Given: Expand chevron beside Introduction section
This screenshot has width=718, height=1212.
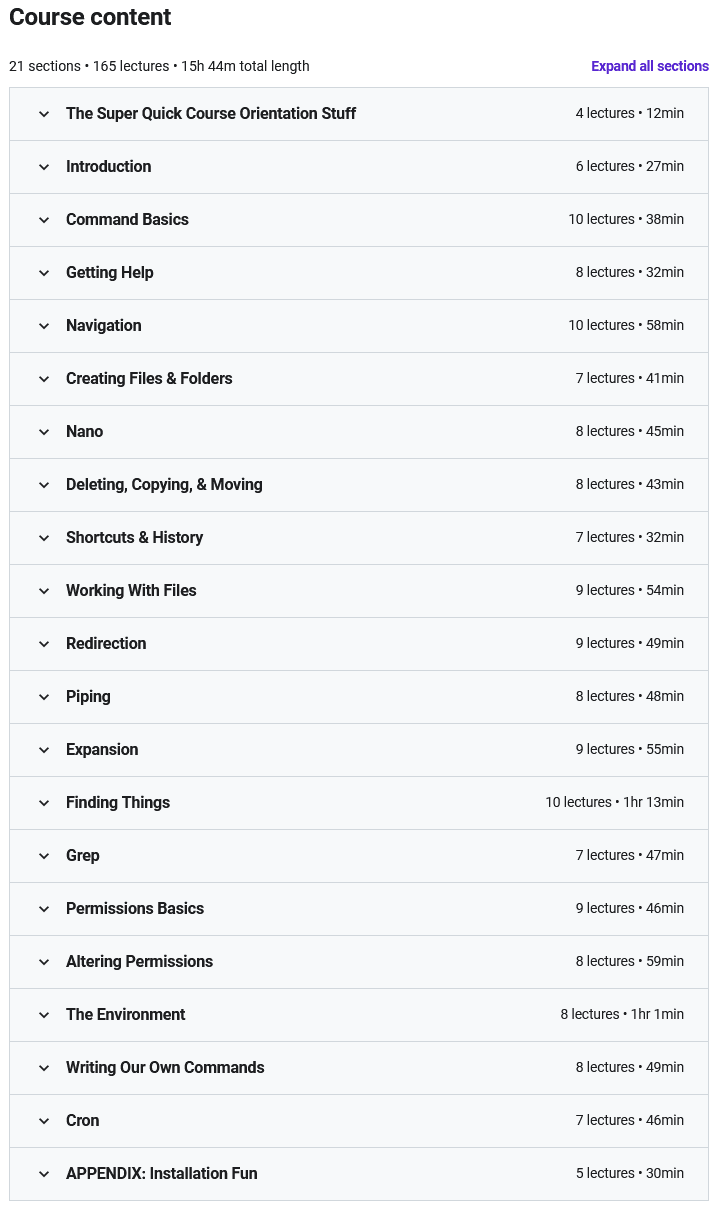Looking at the screenshot, I should [x=44, y=167].
